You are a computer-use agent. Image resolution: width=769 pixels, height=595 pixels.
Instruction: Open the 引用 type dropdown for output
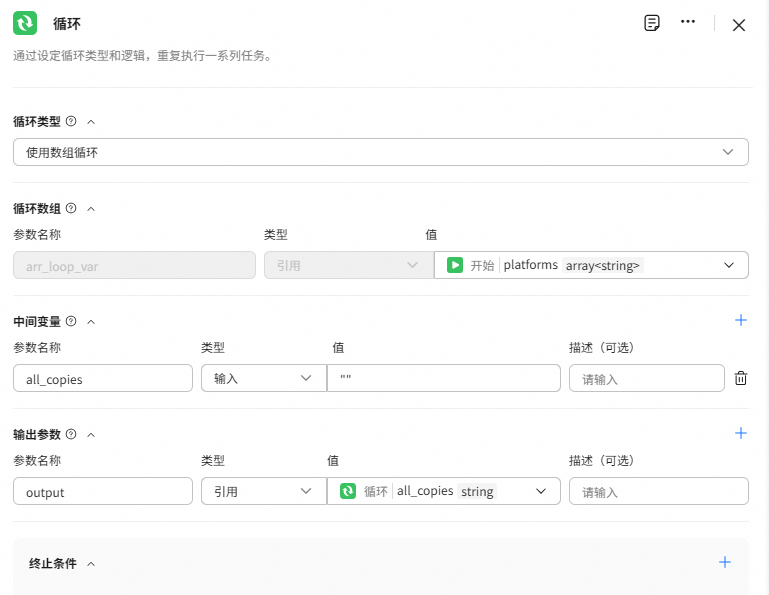coord(264,491)
